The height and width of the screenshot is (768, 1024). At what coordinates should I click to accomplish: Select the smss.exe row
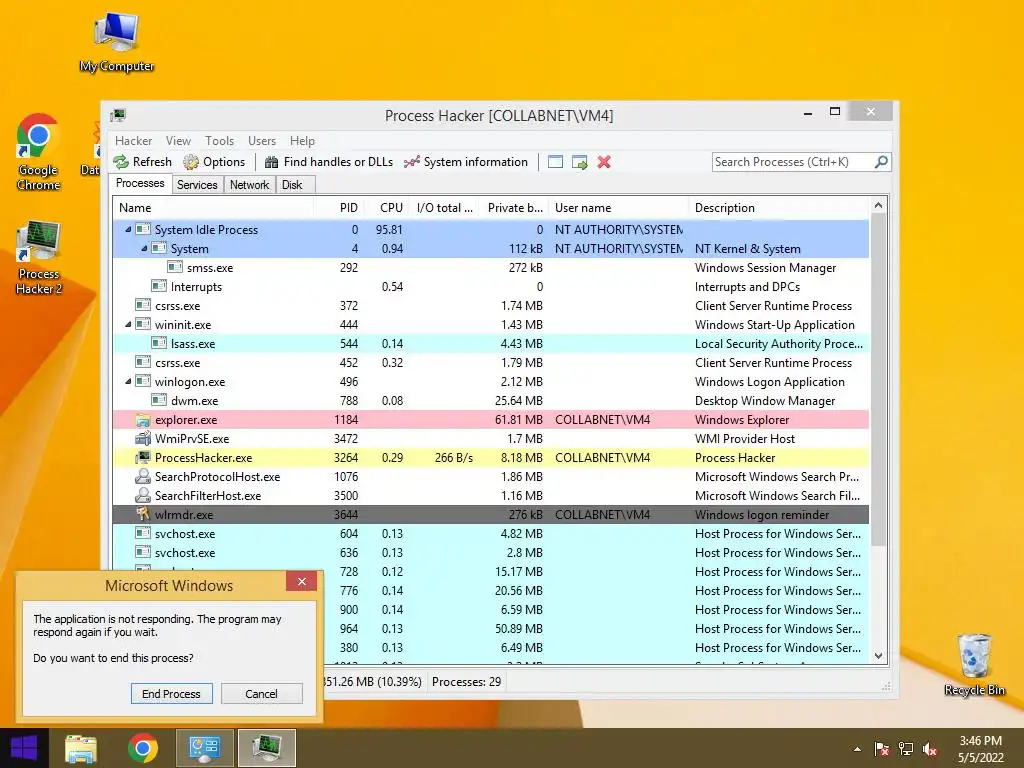point(491,268)
